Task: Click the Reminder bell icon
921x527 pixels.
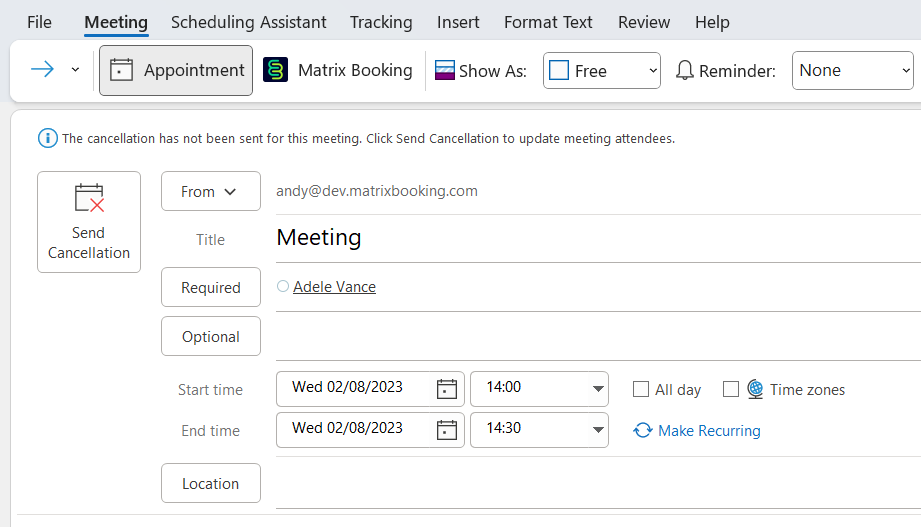Action: tap(685, 71)
